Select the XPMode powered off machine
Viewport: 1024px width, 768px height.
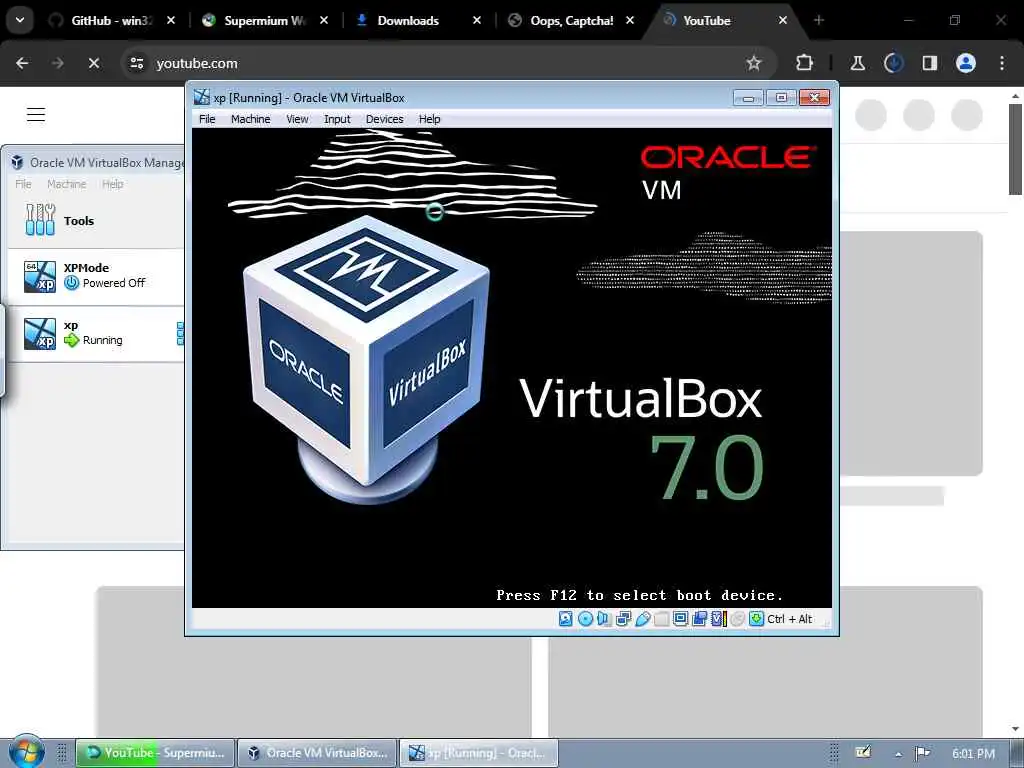tap(97, 276)
